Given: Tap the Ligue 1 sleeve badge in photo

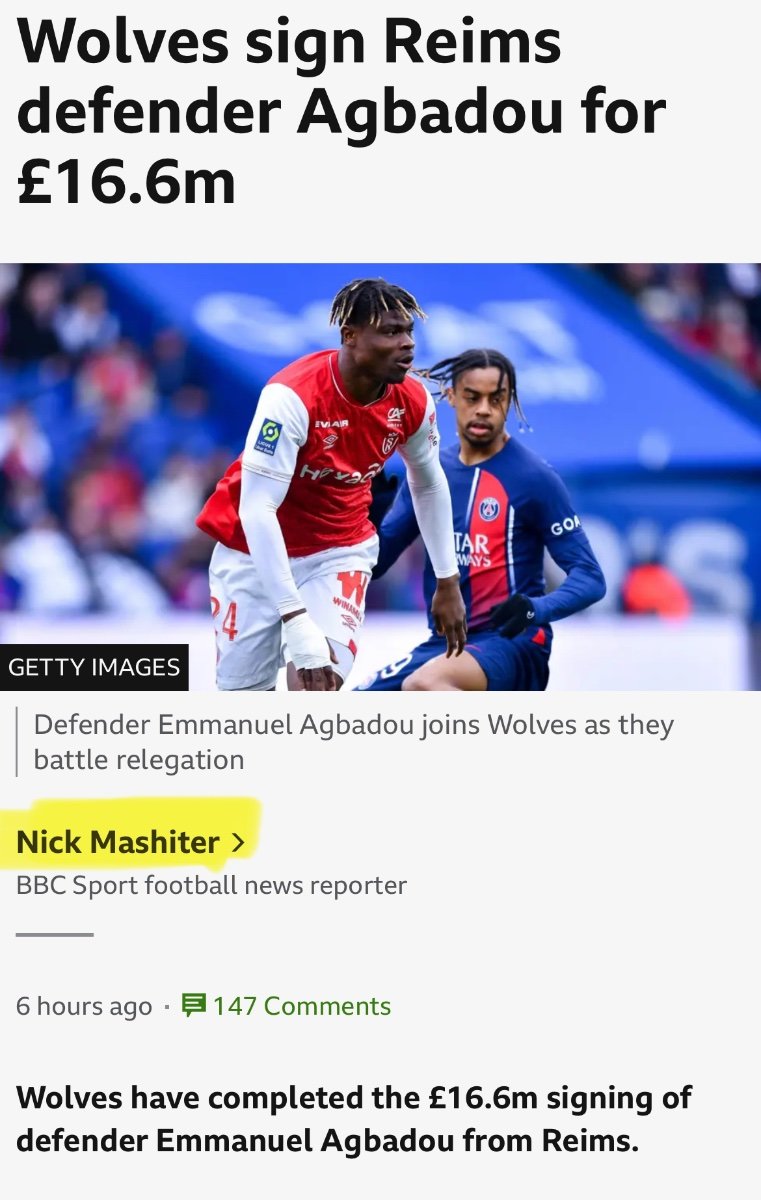Looking at the screenshot, I should pyautogui.click(x=269, y=437).
